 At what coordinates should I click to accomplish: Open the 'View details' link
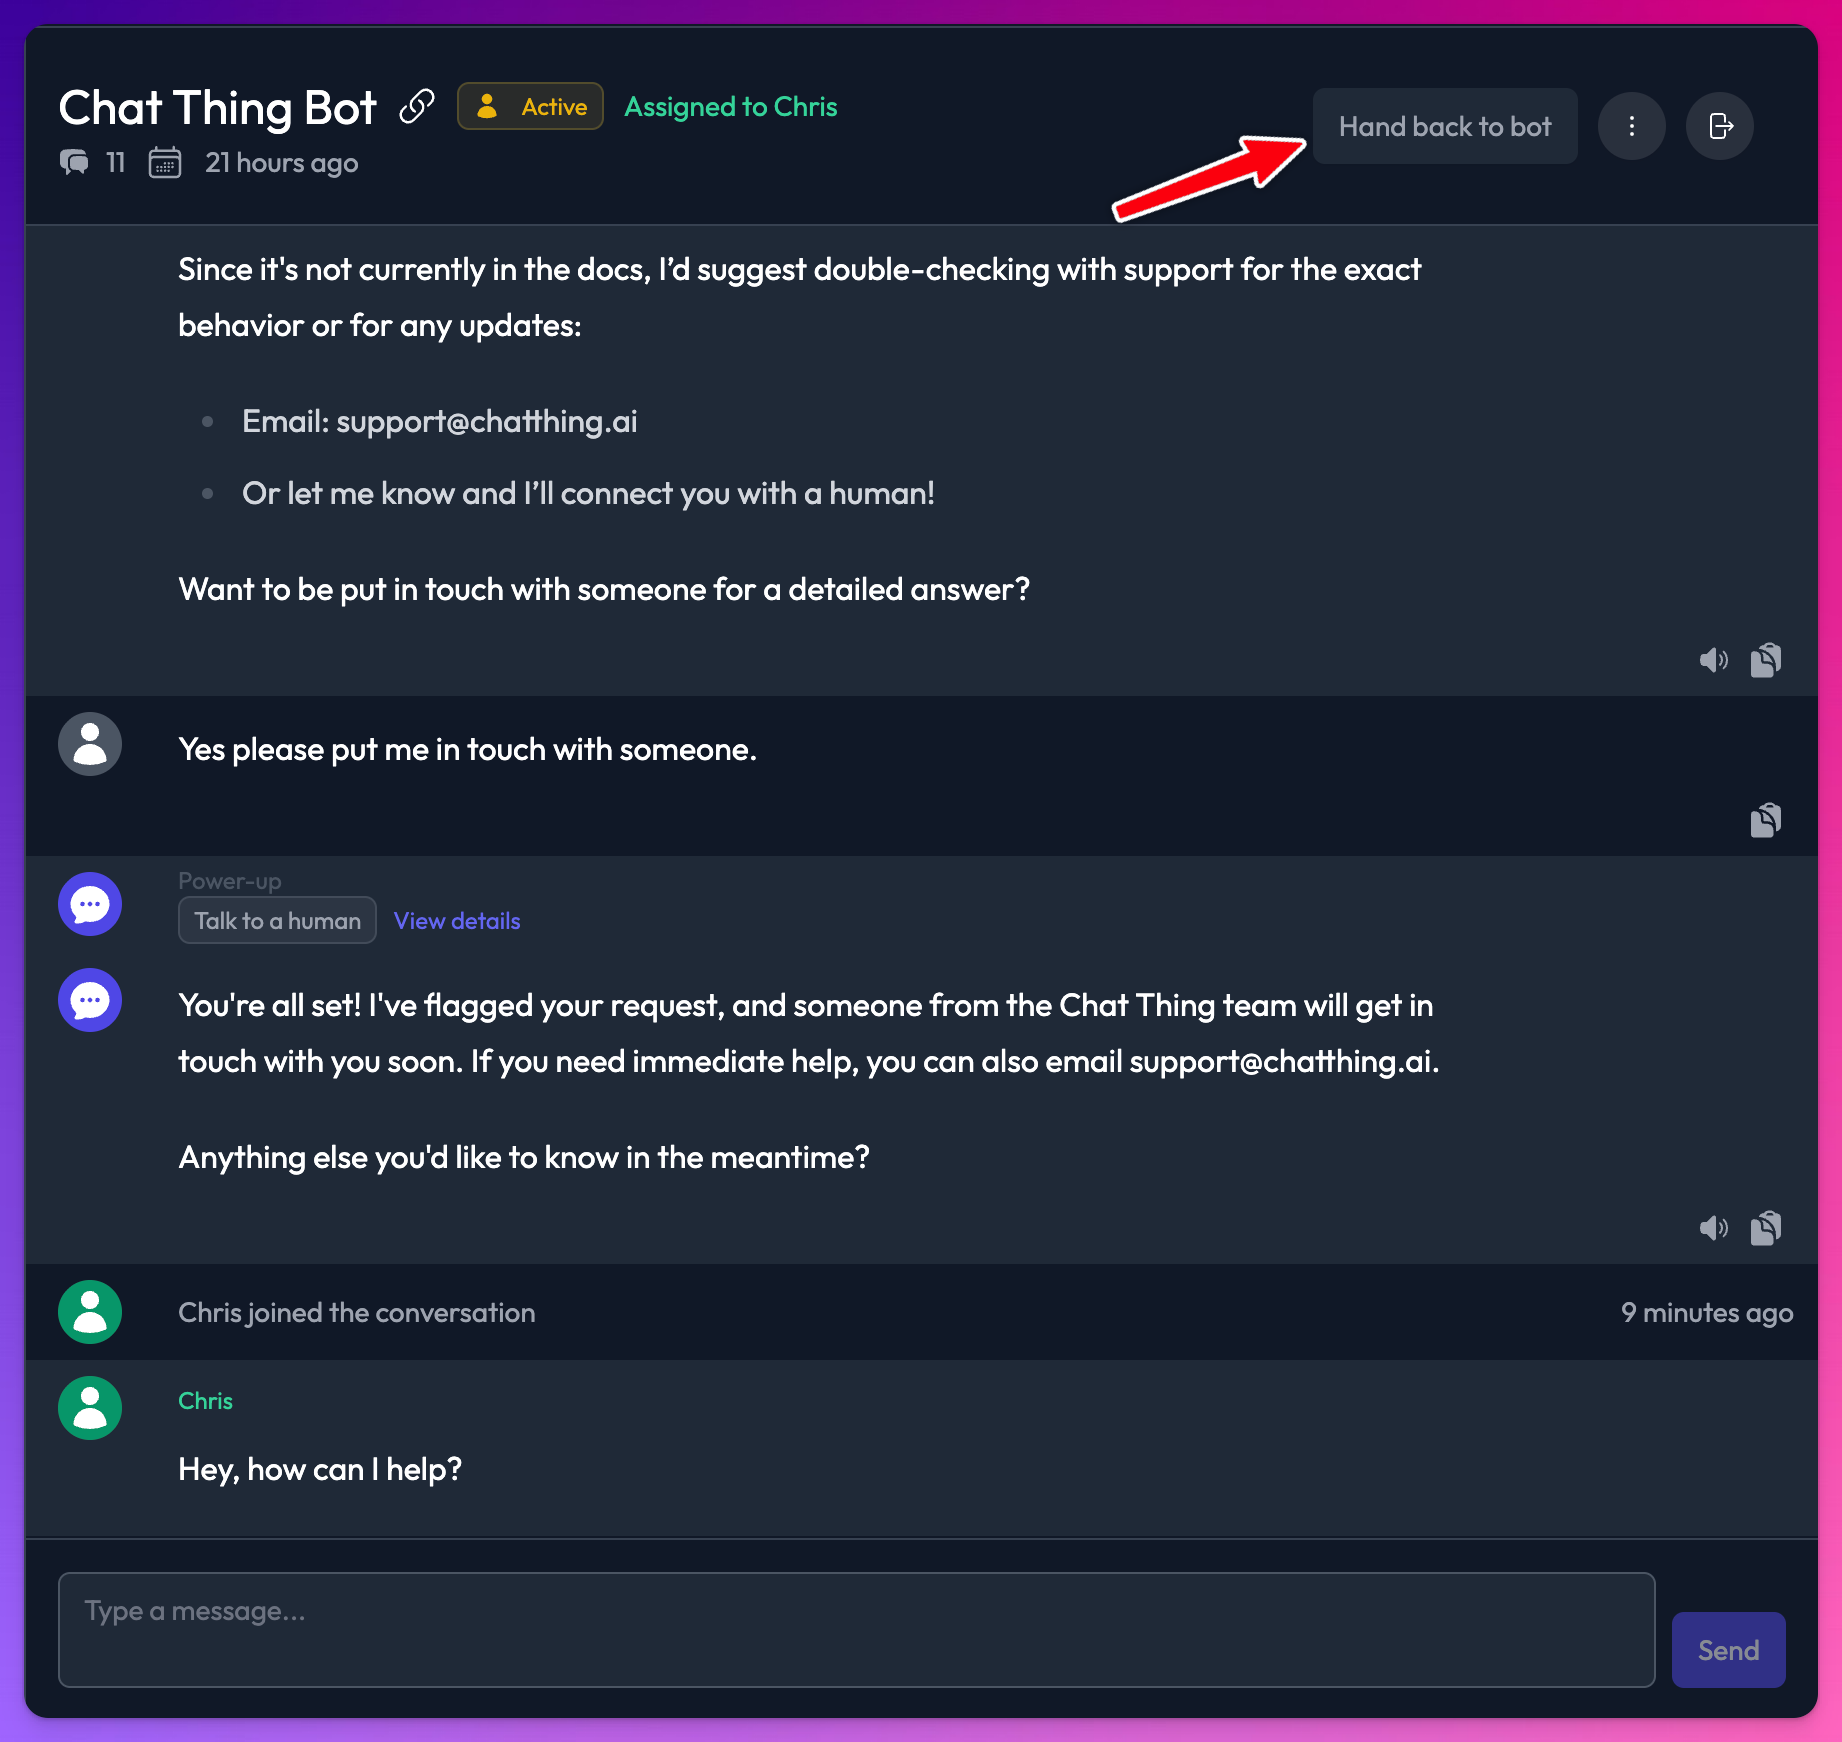456,920
